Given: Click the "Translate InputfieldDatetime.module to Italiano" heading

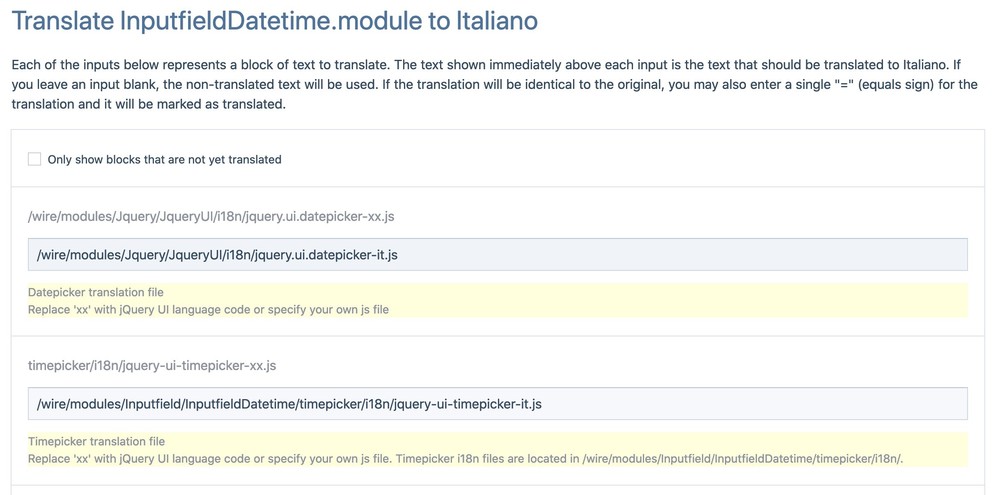Looking at the screenshot, I should coord(274,21).
